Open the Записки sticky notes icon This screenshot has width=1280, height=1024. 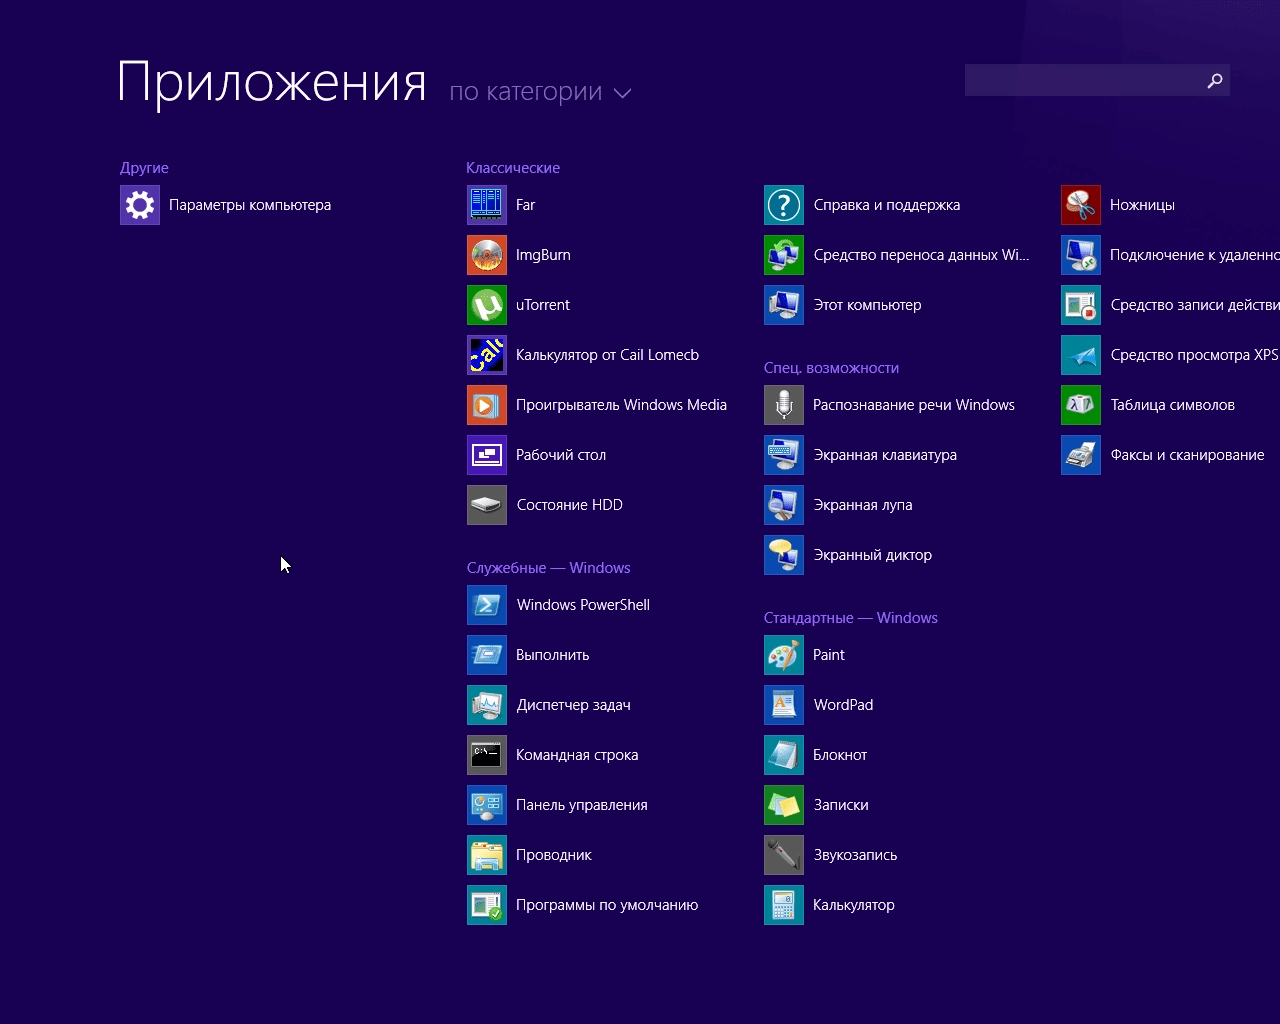point(784,805)
